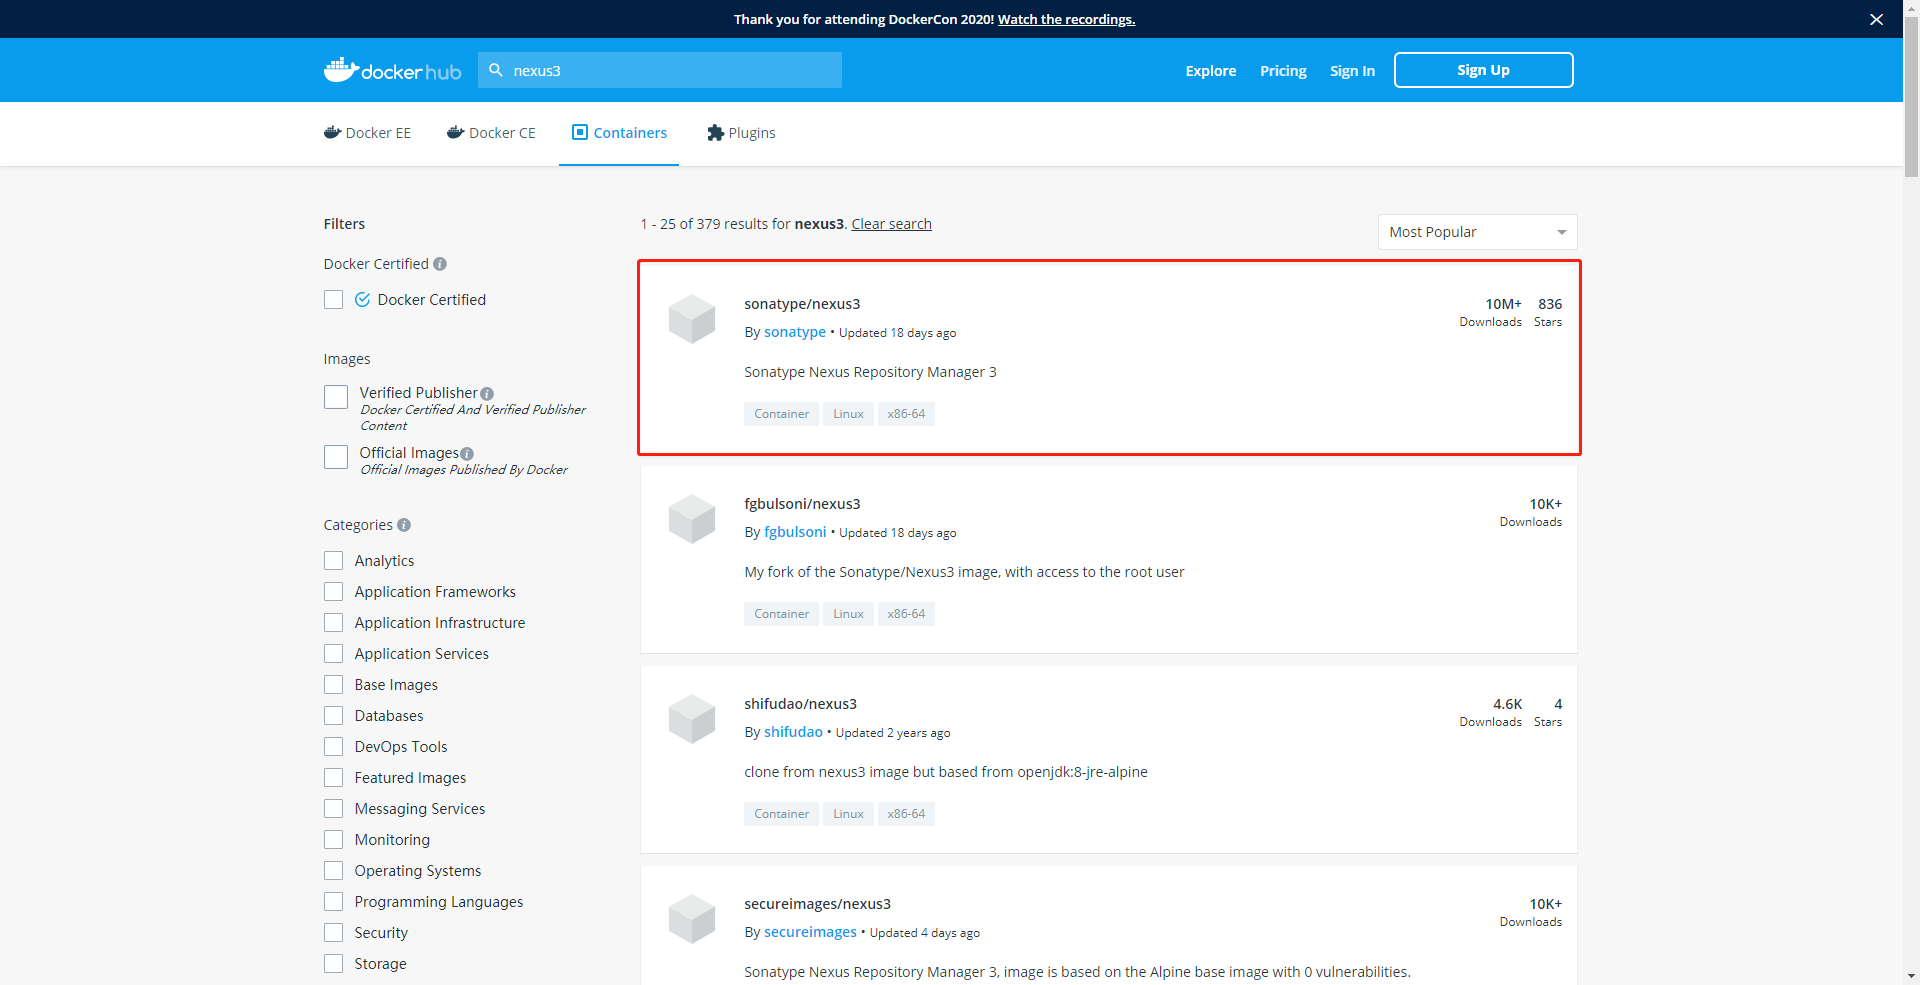Check the DevOps Tools category
Image resolution: width=1920 pixels, height=985 pixels.
click(334, 747)
